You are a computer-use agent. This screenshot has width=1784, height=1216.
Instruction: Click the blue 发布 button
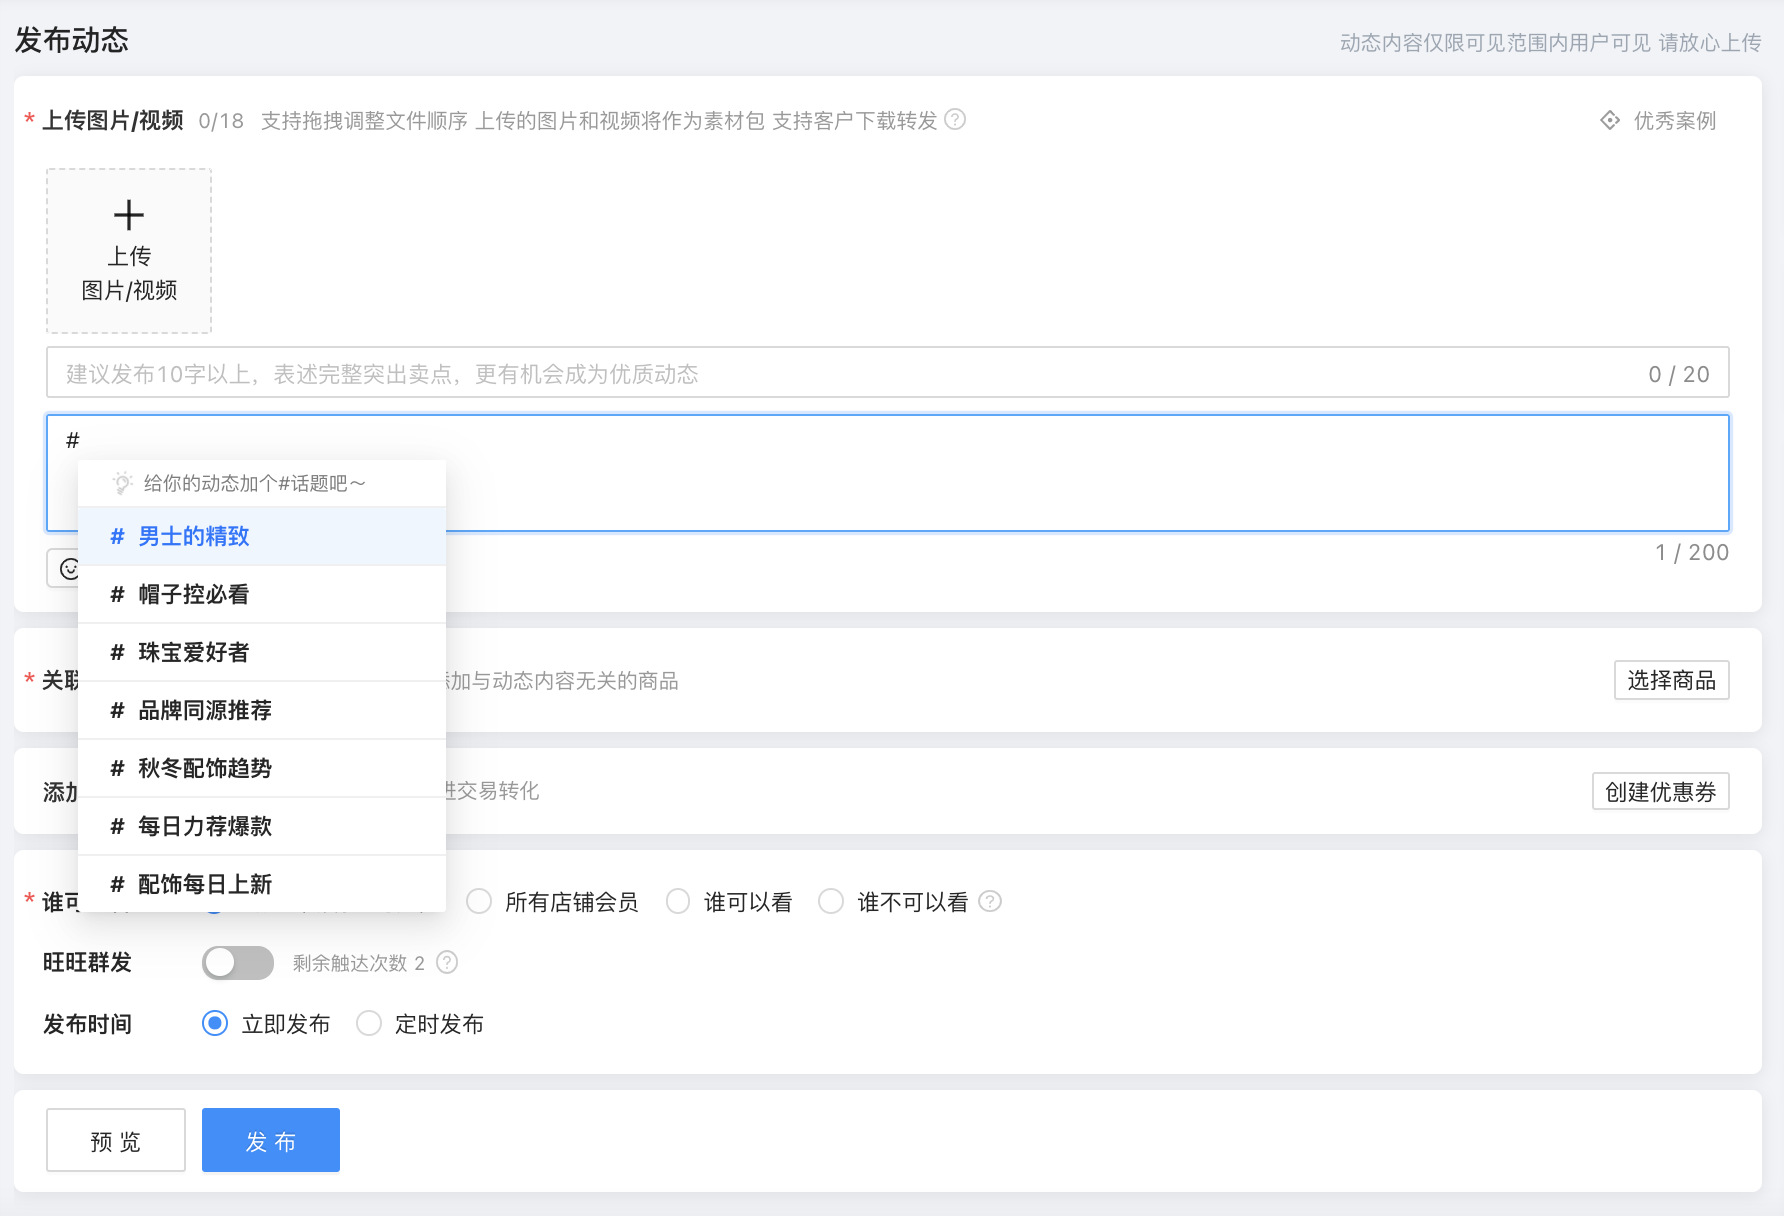[271, 1141]
